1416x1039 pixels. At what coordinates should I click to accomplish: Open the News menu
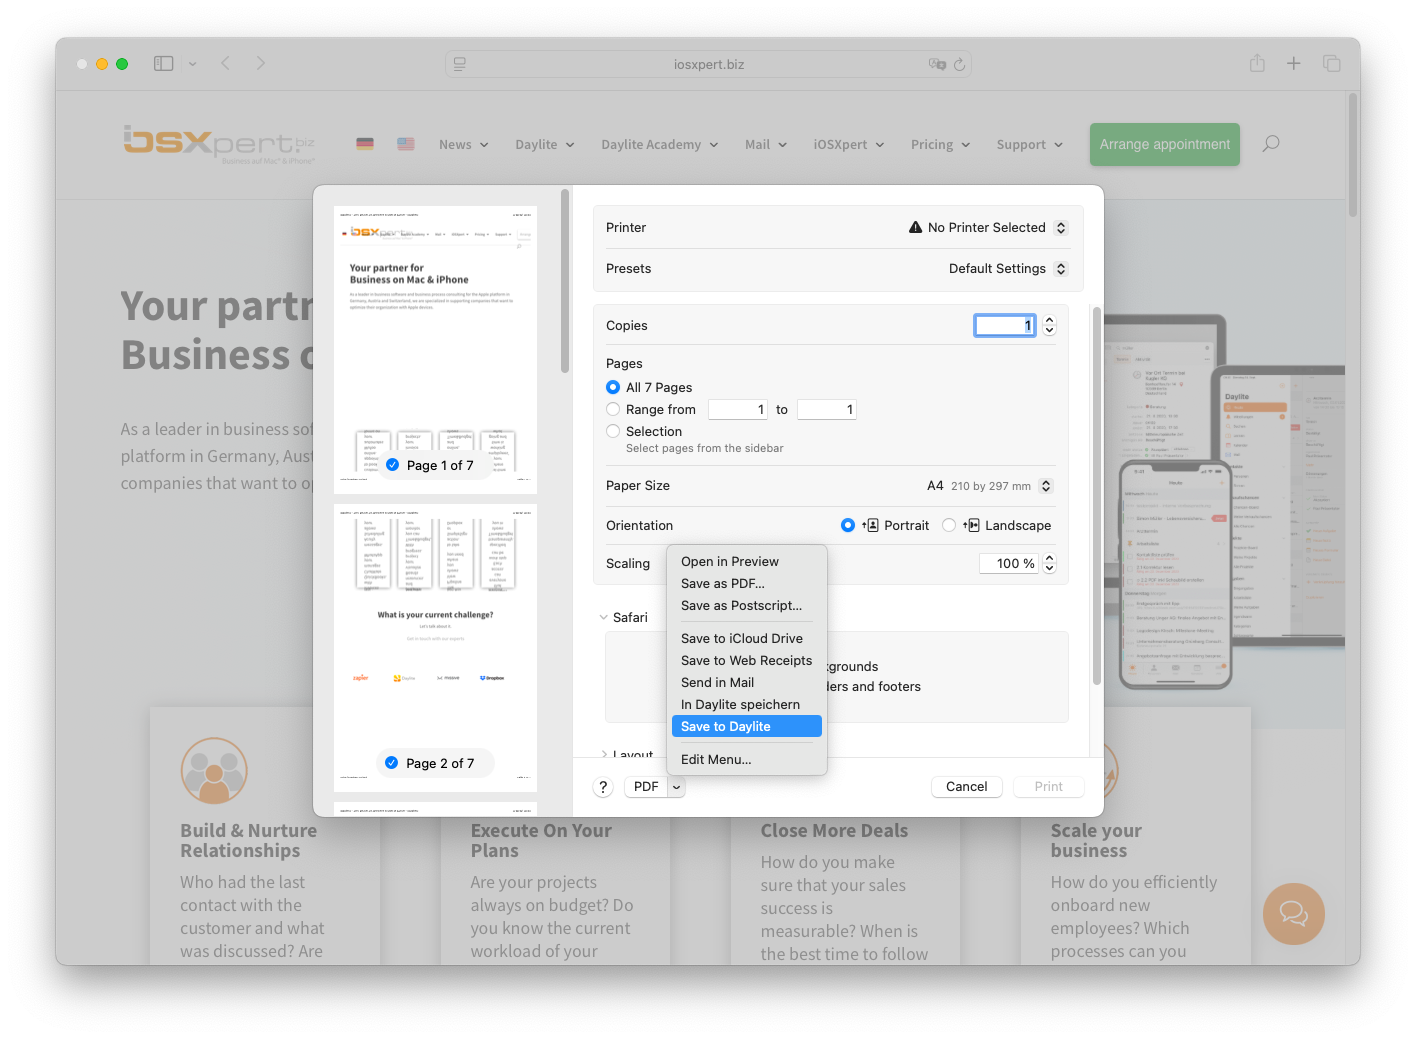(x=463, y=144)
